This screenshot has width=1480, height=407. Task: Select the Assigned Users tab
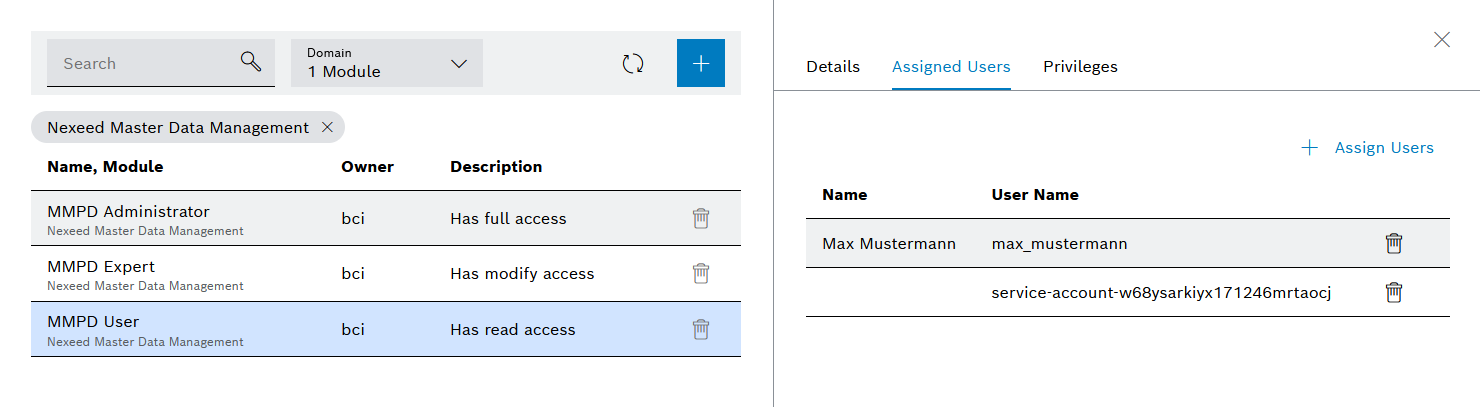click(x=950, y=67)
